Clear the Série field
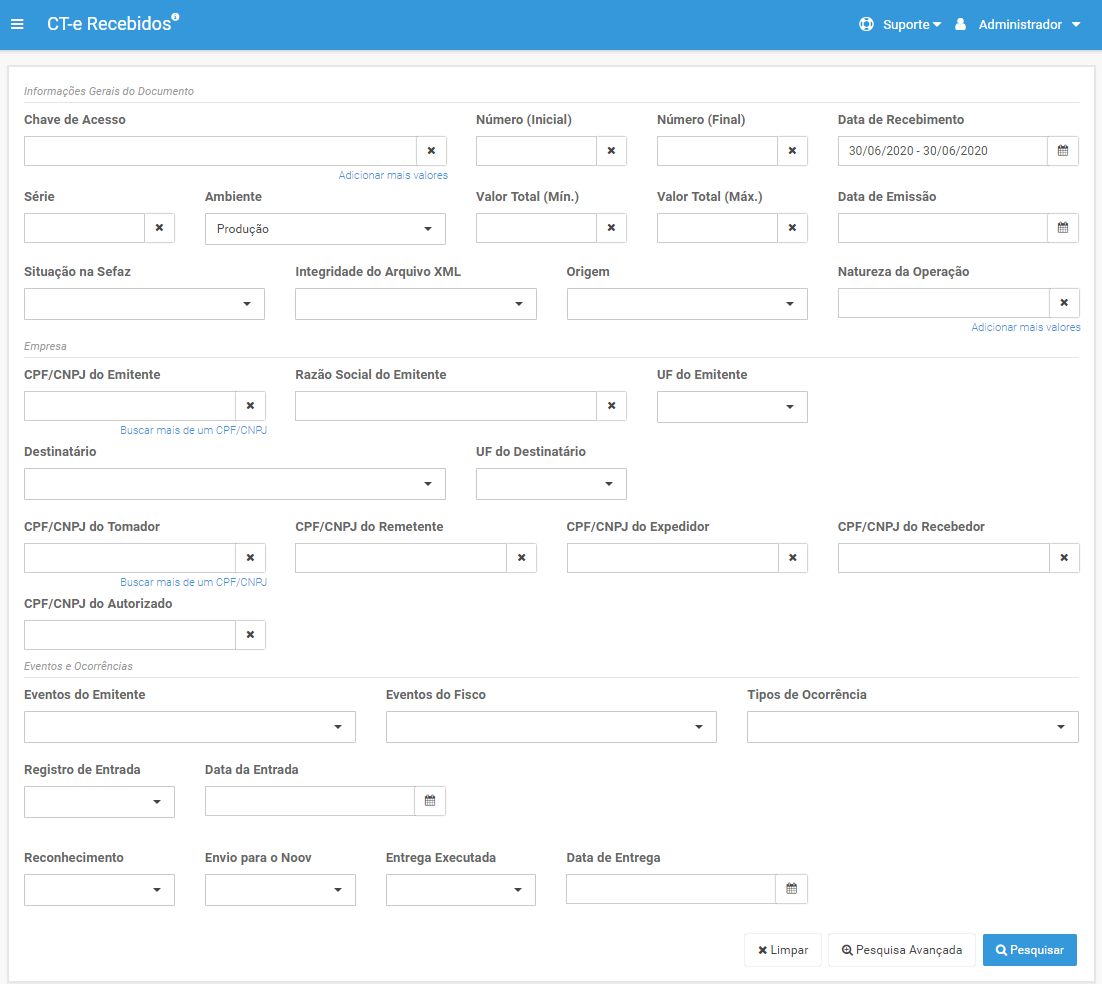The height and width of the screenshot is (989, 1102). (160, 228)
